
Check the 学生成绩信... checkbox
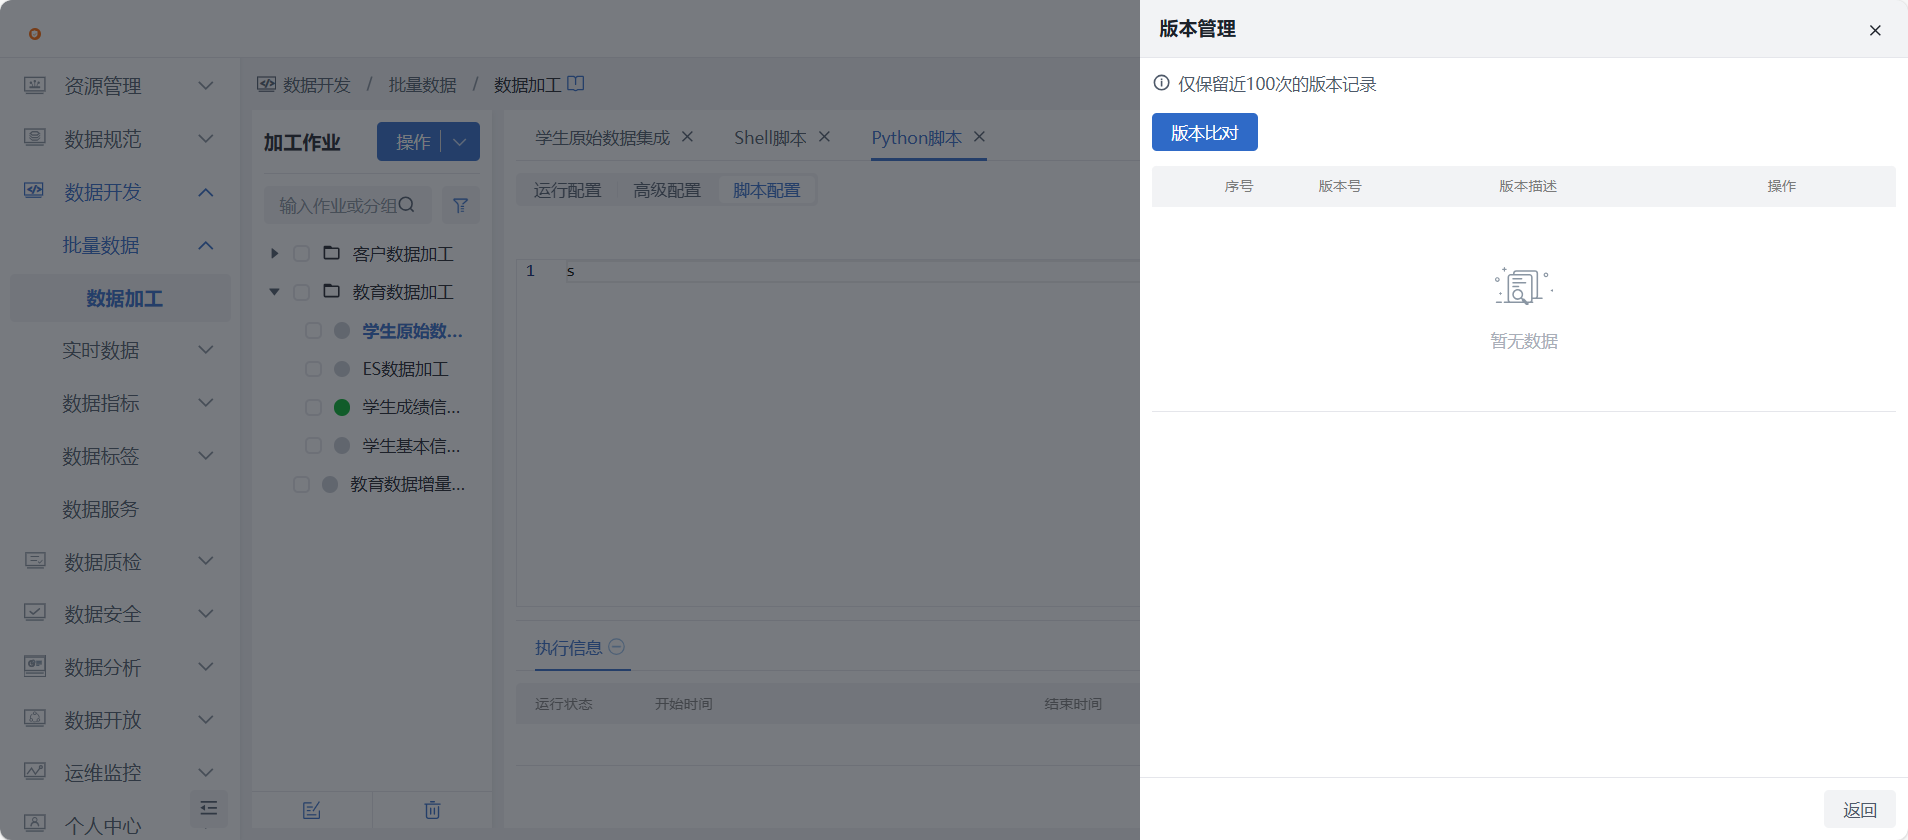[313, 407]
